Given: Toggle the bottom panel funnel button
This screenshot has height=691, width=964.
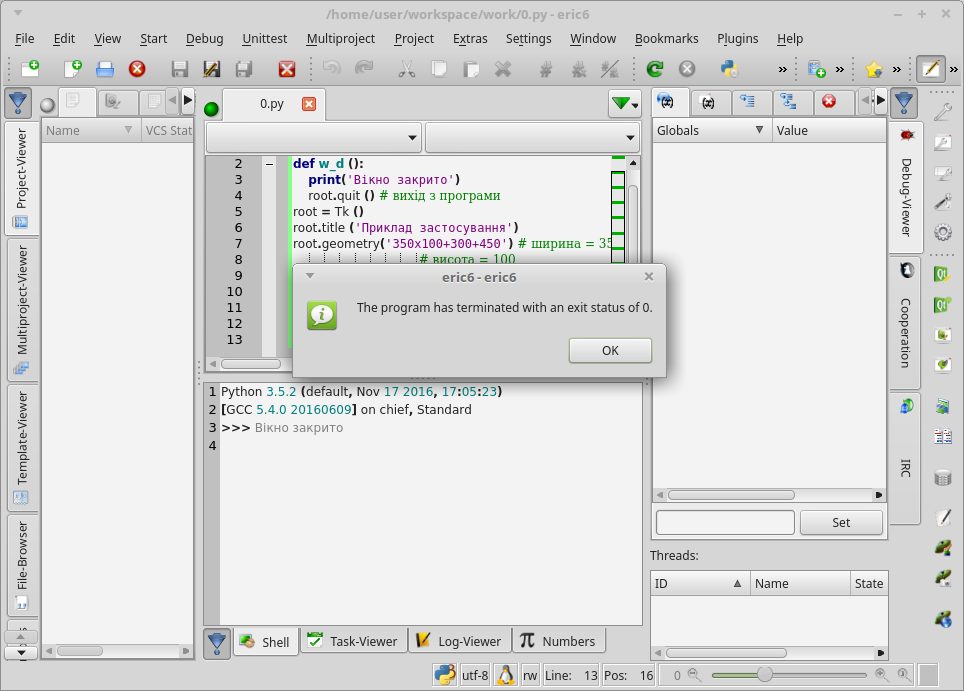Looking at the screenshot, I should 217,642.
